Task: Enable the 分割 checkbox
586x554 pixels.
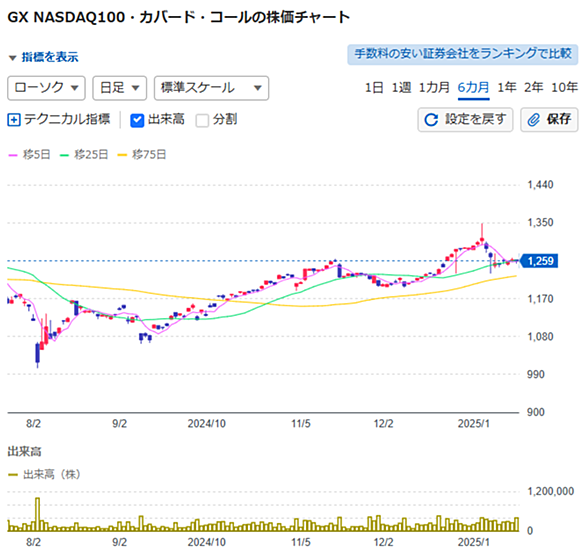Action: (202, 120)
